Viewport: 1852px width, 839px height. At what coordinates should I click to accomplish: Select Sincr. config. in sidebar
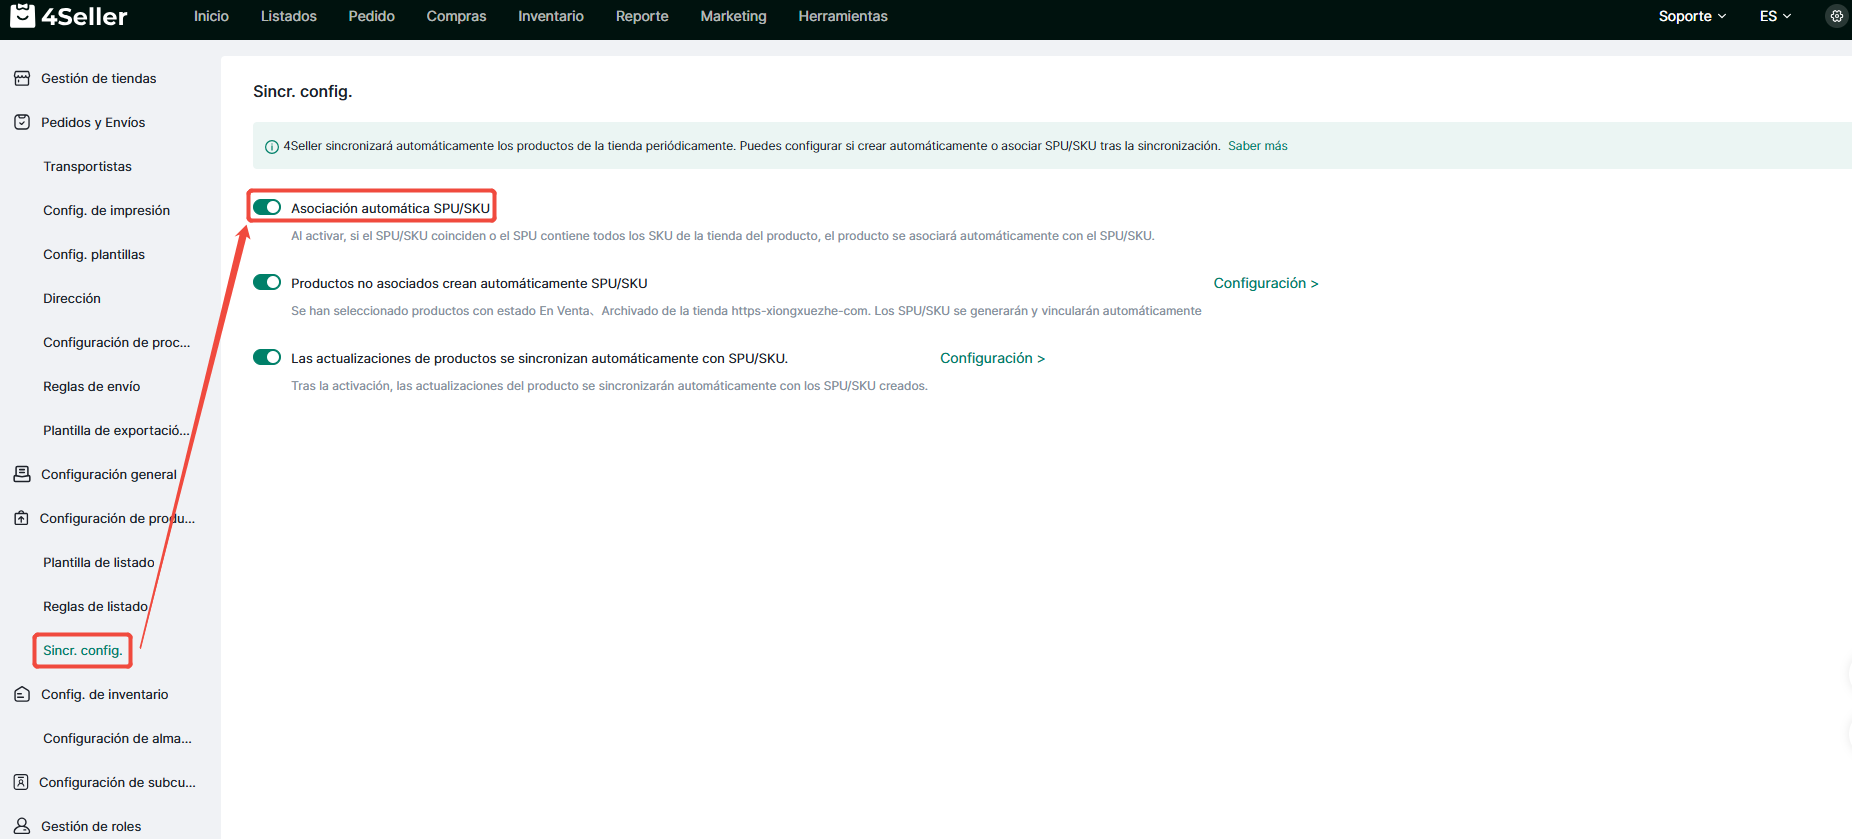82,650
